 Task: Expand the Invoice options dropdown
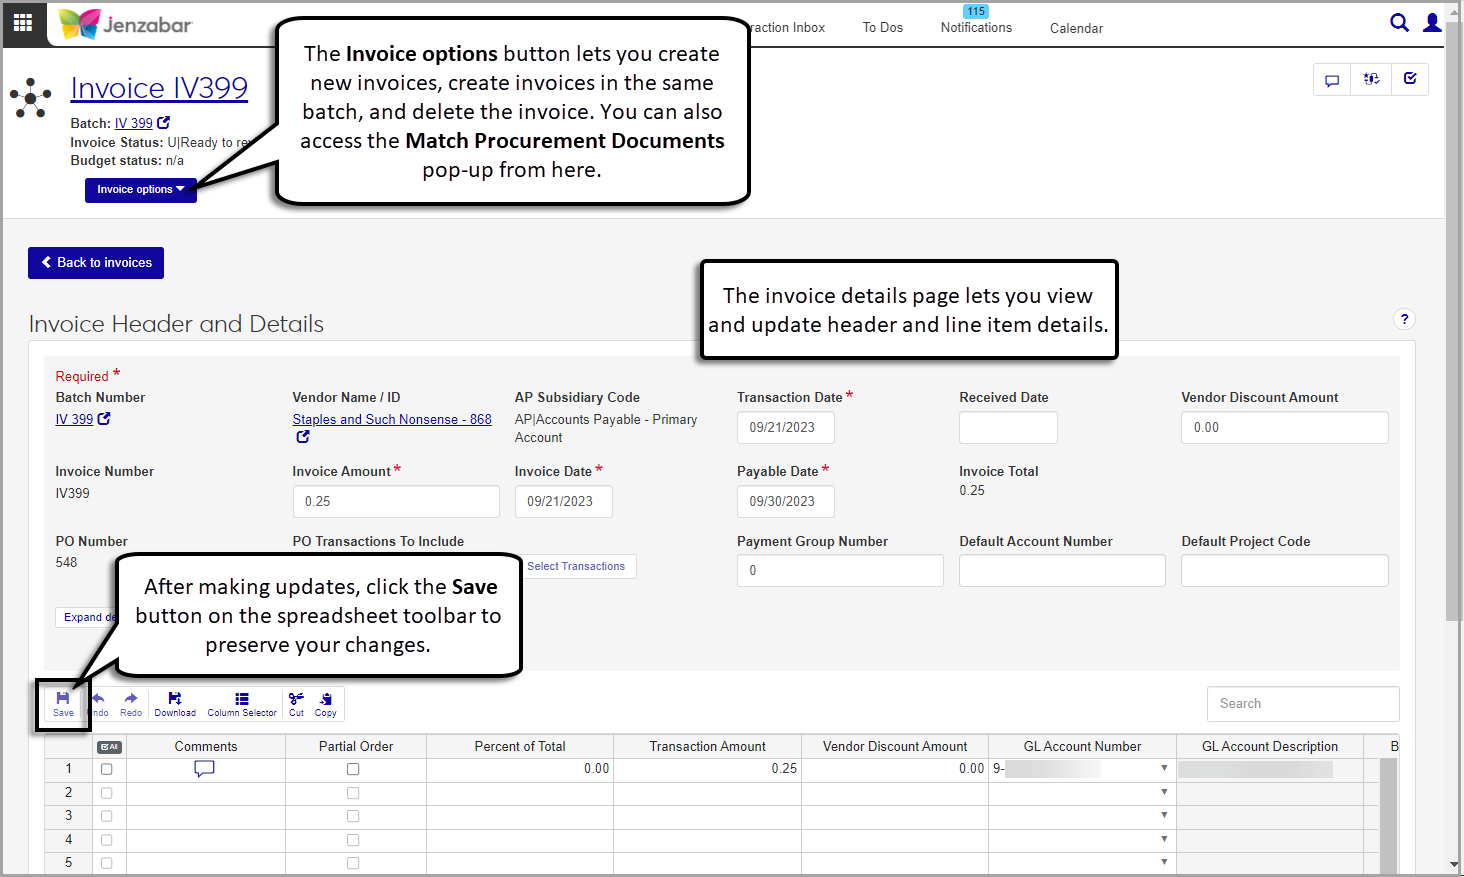[x=140, y=190]
